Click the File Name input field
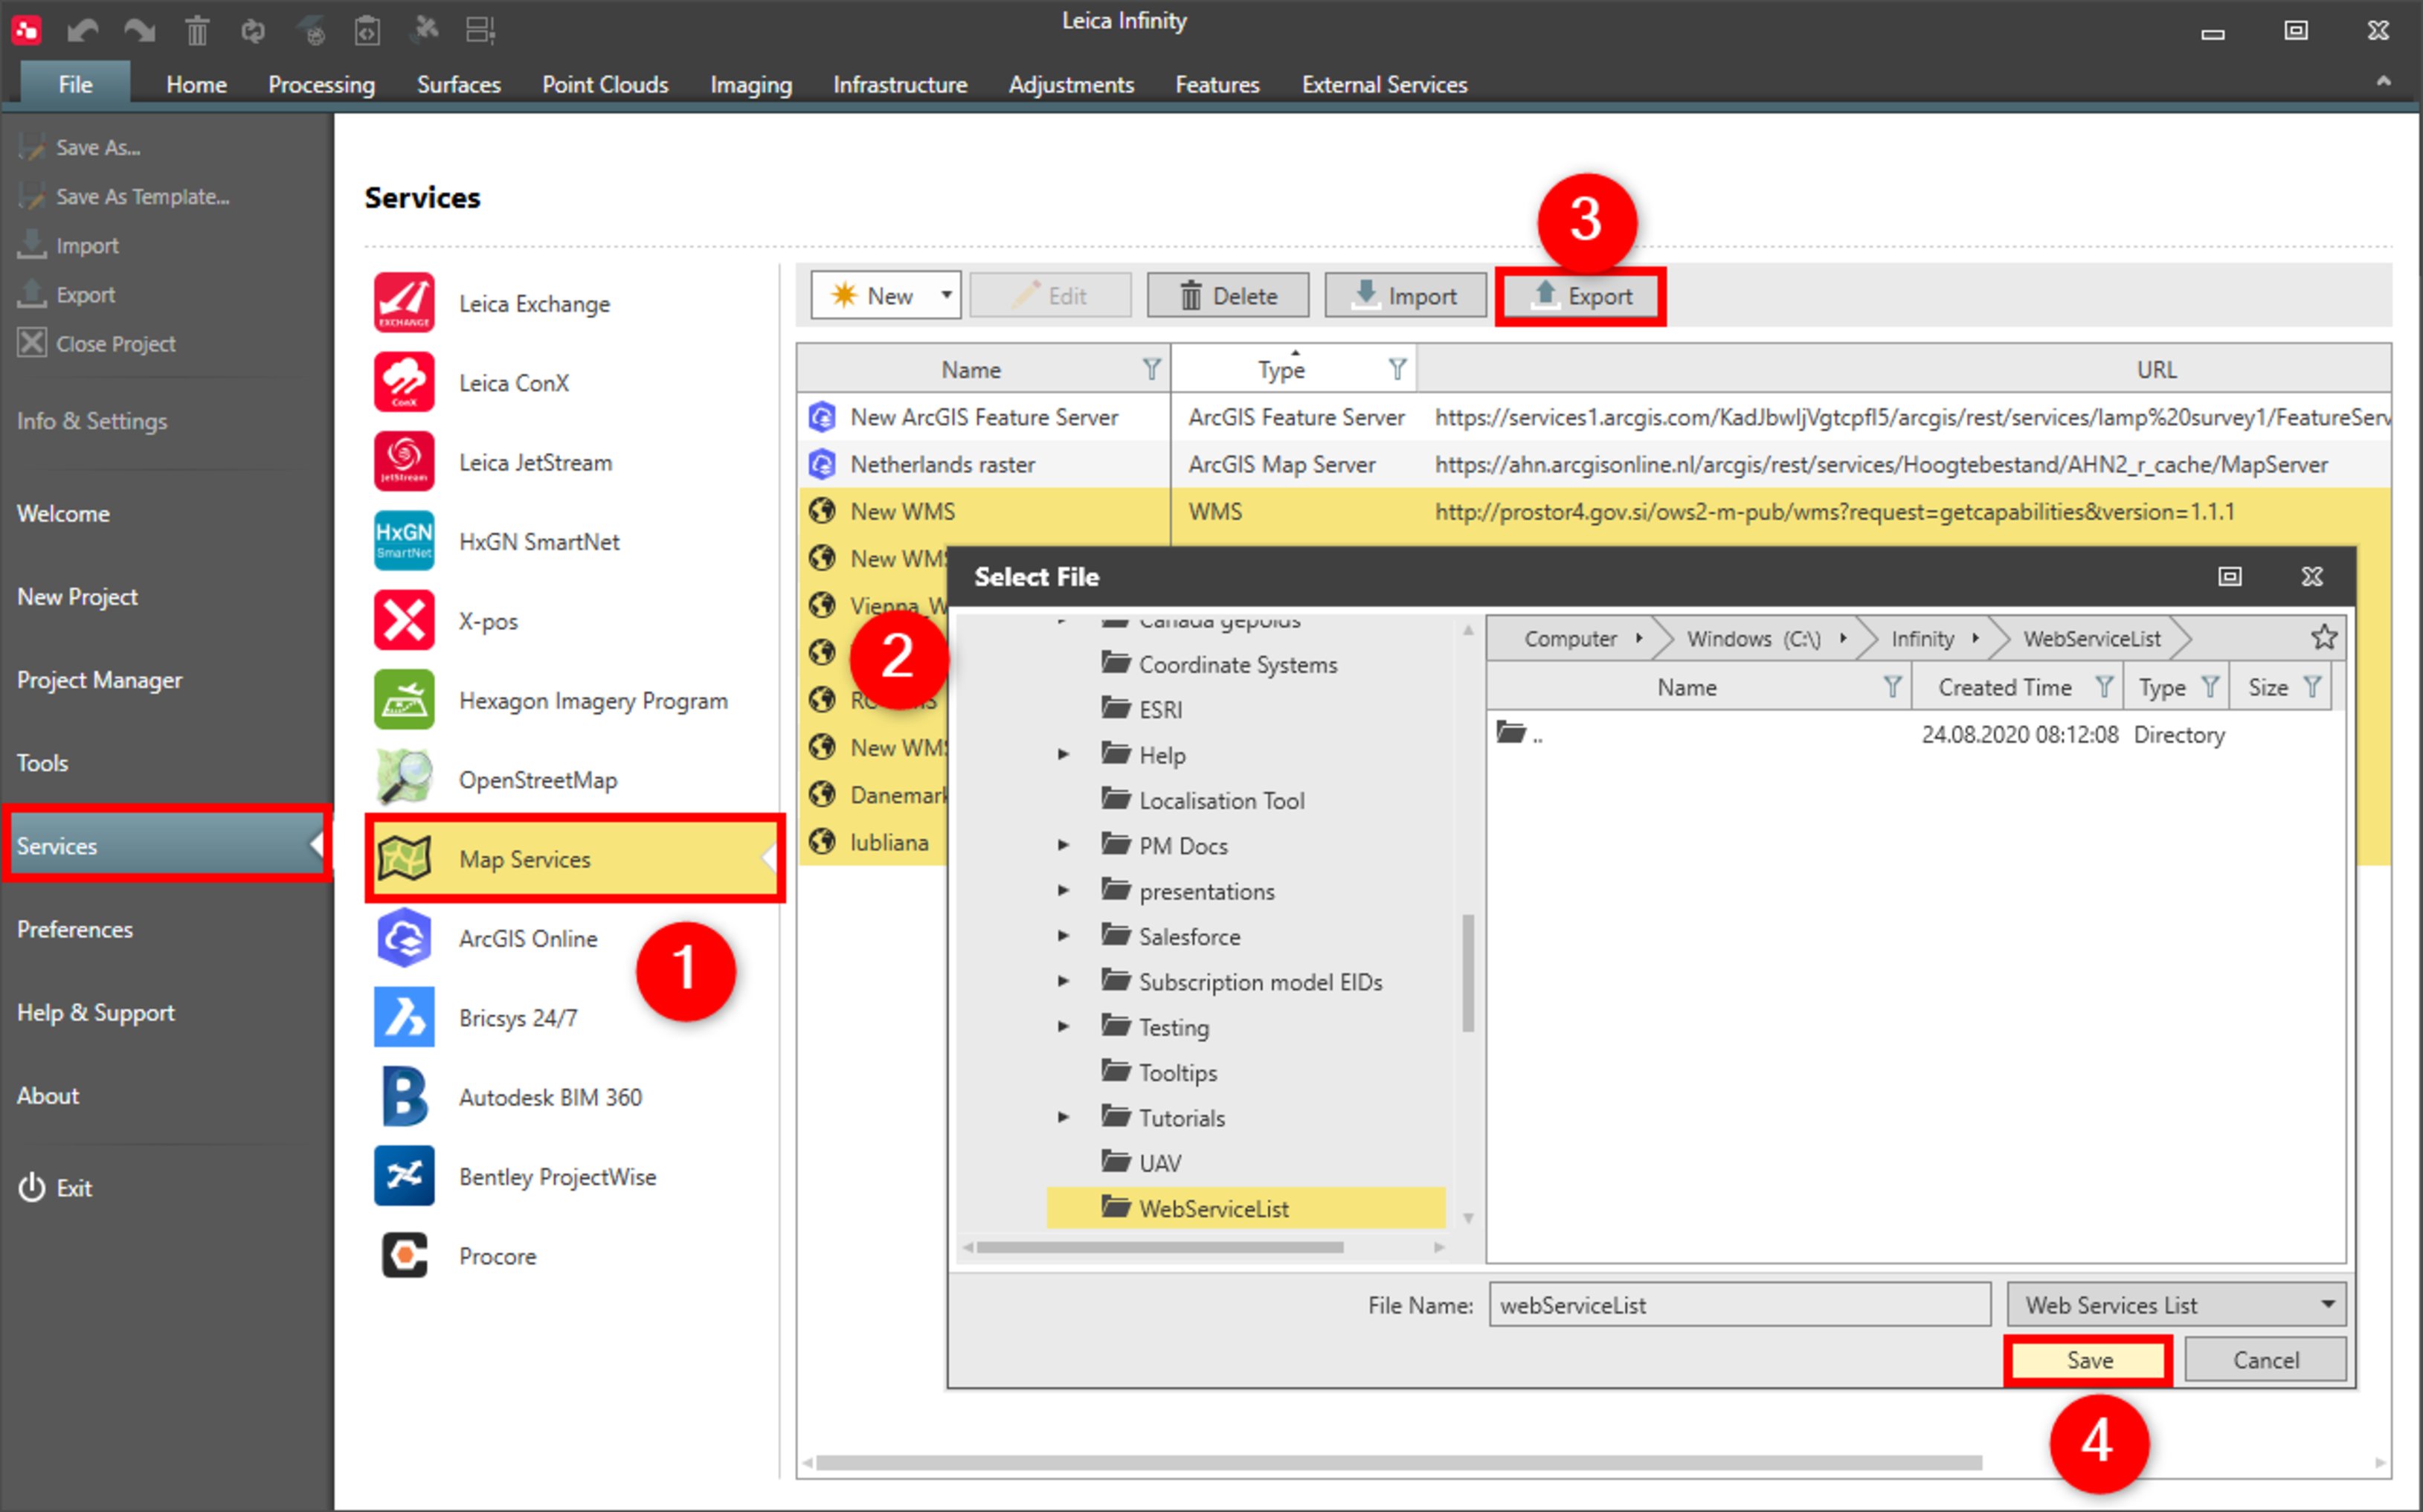The height and width of the screenshot is (1512, 2423). pyautogui.click(x=1739, y=1304)
